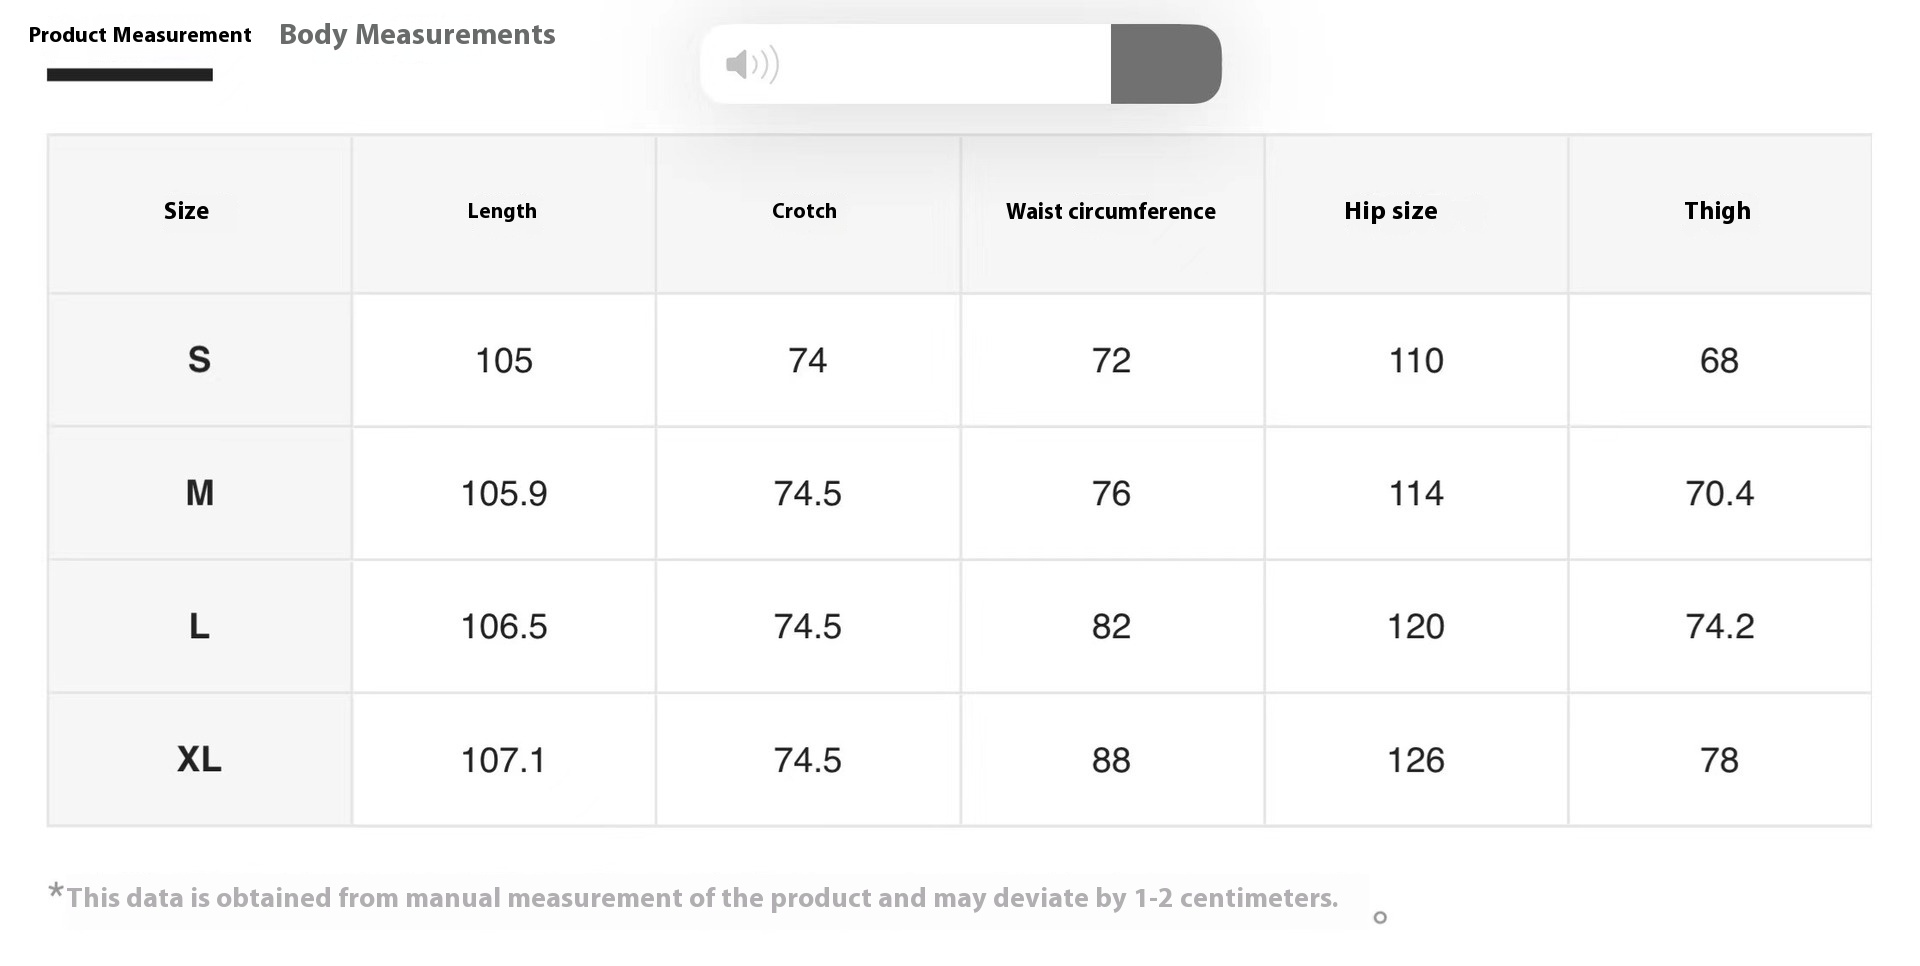1920x966 pixels.
Task: Click the 105.9 length value for M
Action: point(504,493)
